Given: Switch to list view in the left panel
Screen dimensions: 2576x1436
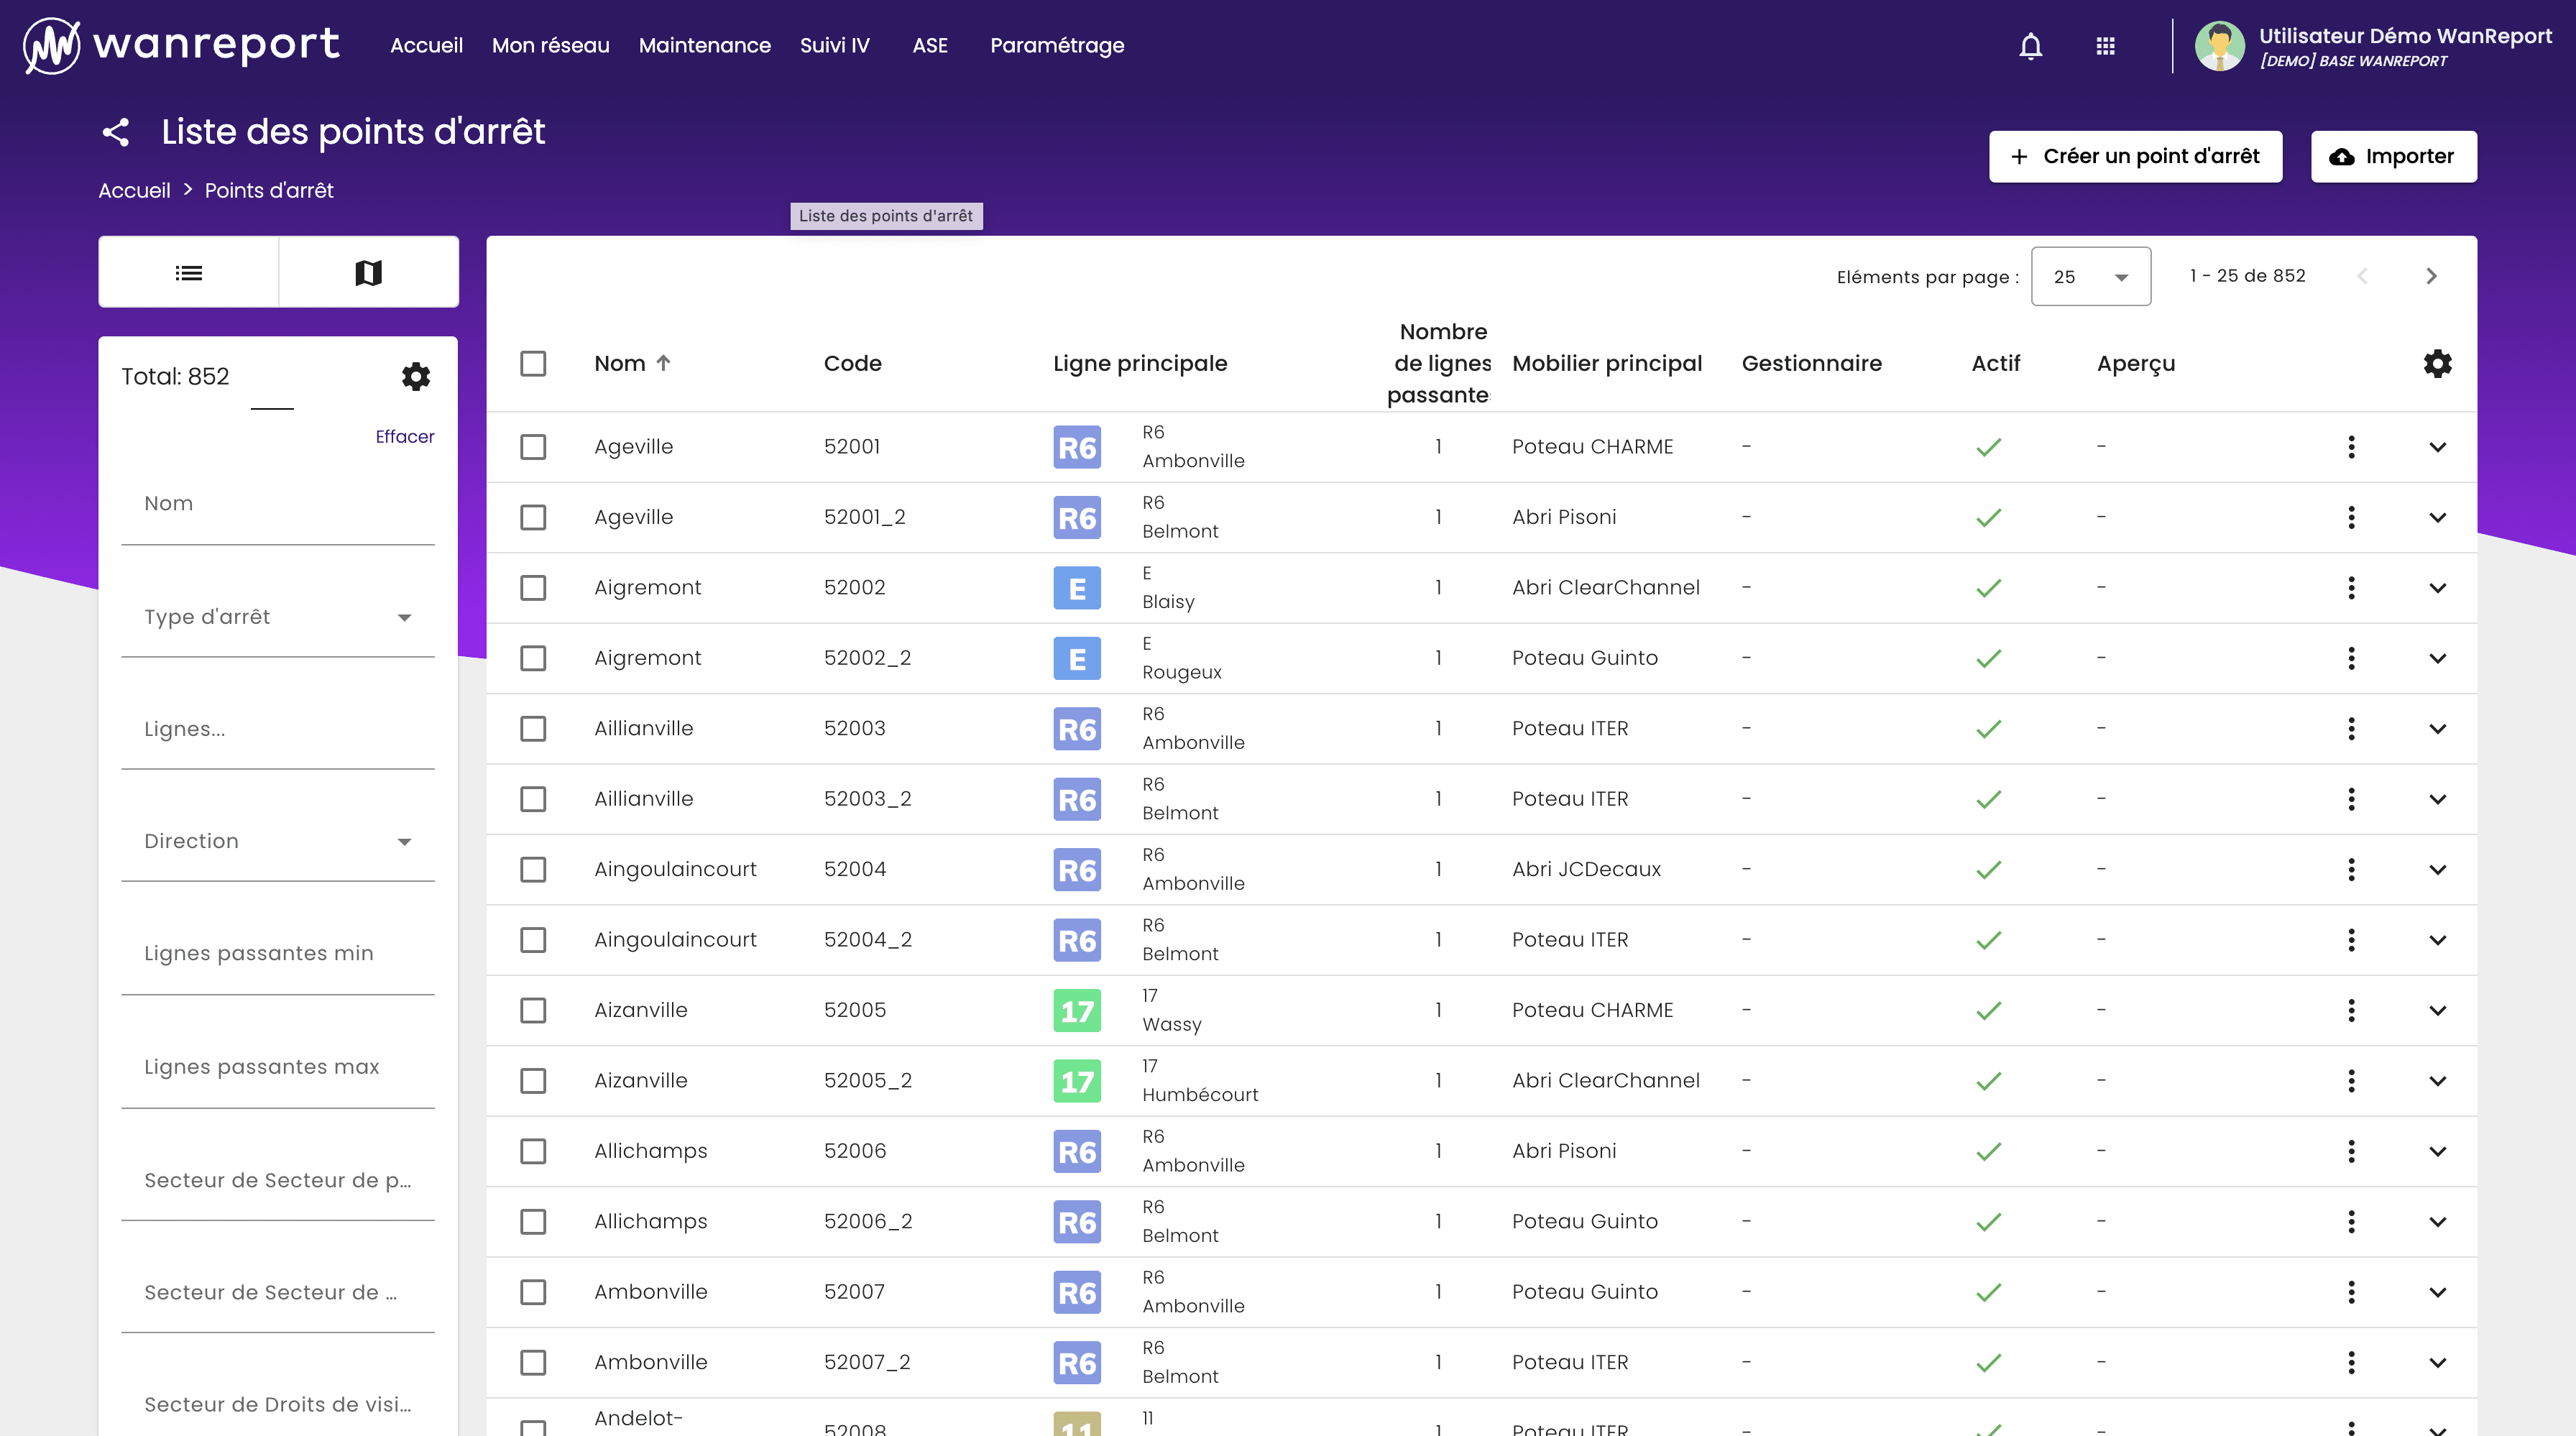Looking at the screenshot, I should pyautogui.click(x=189, y=271).
